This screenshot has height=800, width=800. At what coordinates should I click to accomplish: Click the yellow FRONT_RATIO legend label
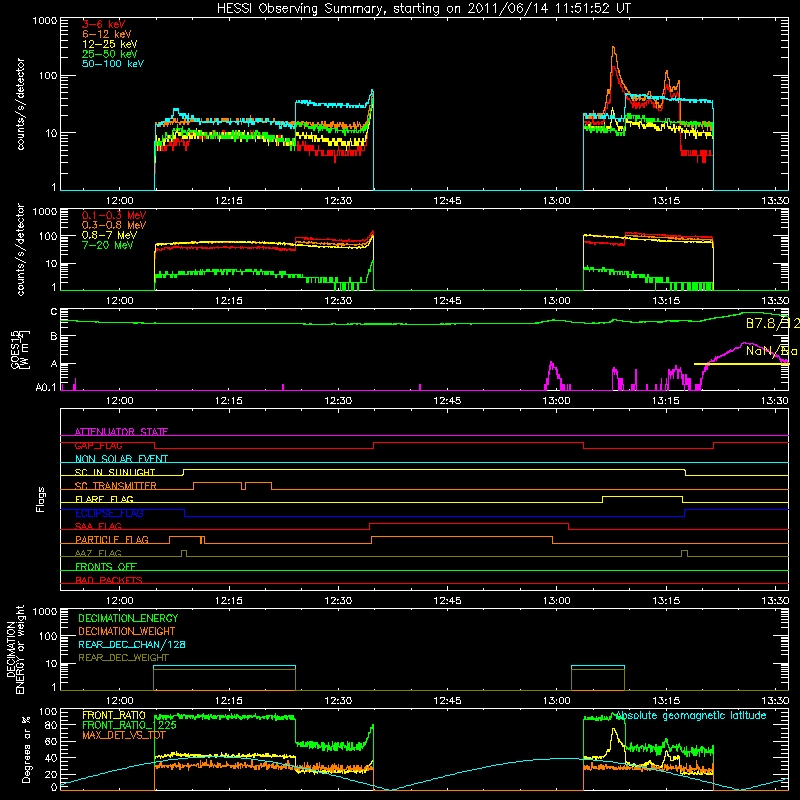click(114, 715)
